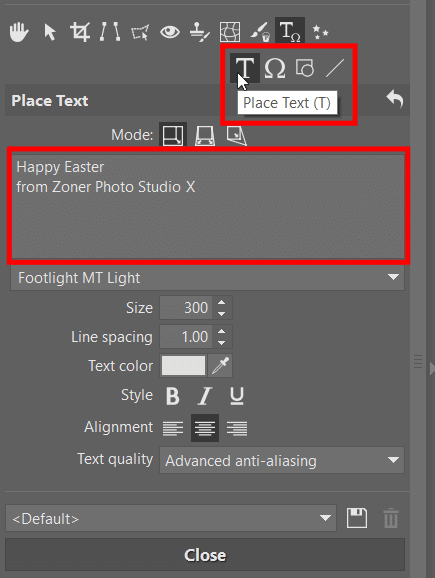The height and width of the screenshot is (578, 435).
Task: Click the panel splitter grip handle
Action: click(x=418, y=362)
